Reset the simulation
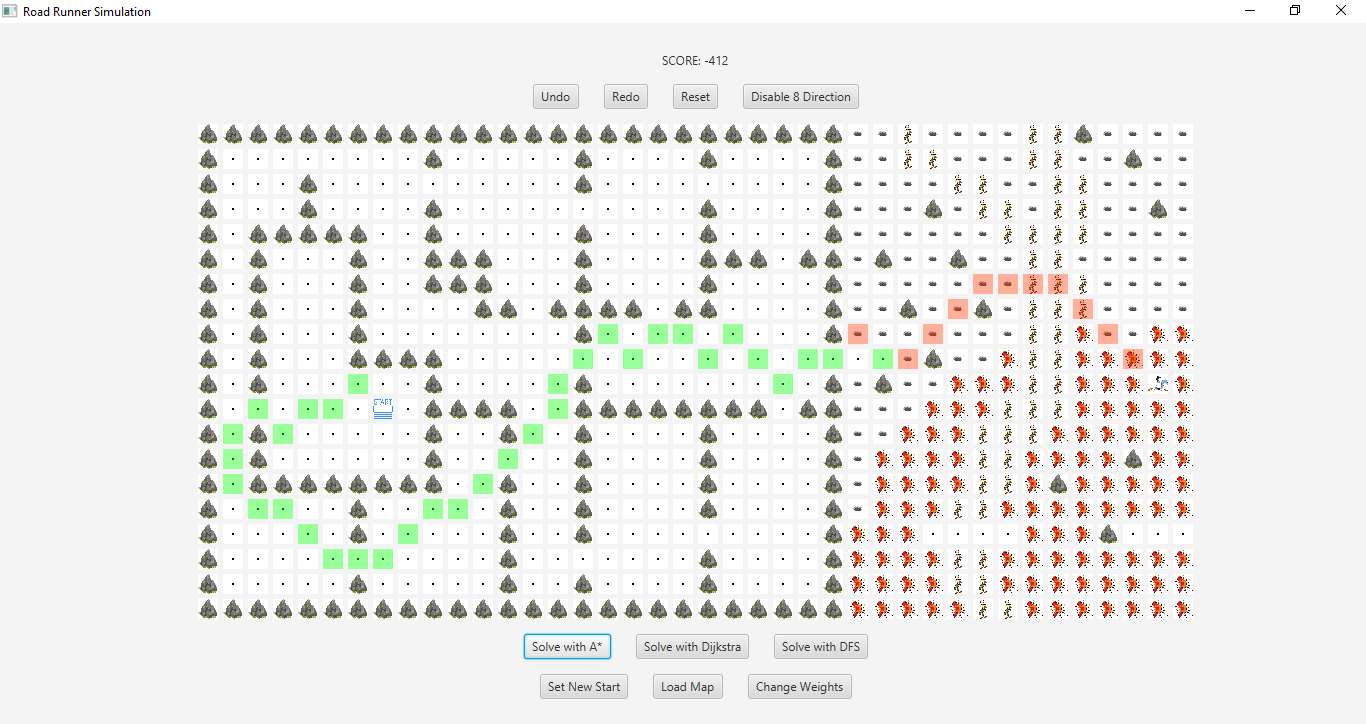The image size is (1366, 724). tap(695, 96)
